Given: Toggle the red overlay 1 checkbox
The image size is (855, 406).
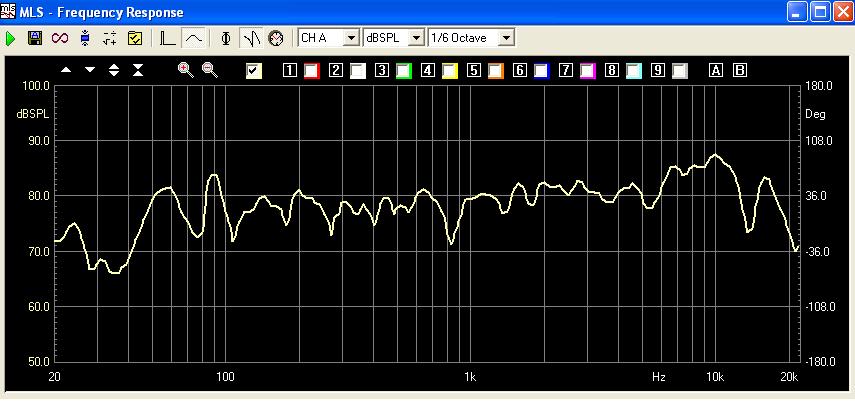Looking at the screenshot, I should [311, 71].
